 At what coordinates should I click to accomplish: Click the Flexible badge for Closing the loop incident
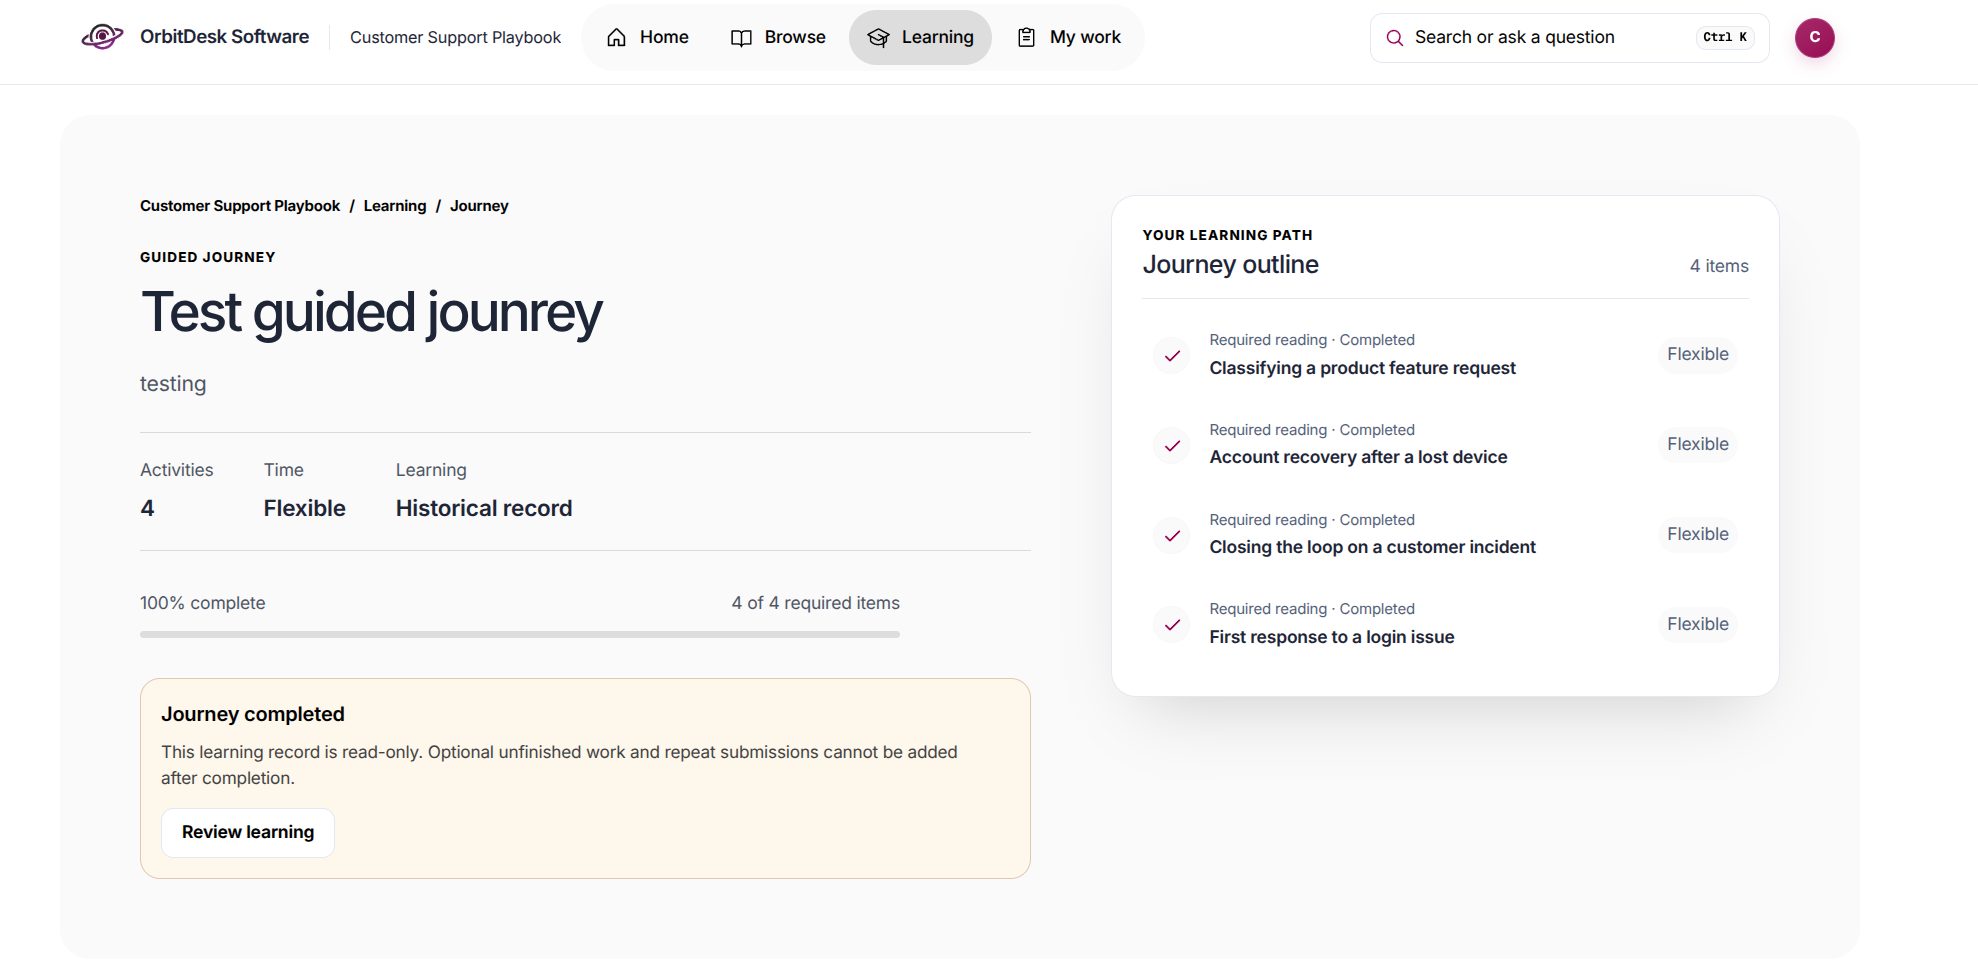pyautogui.click(x=1697, y=534)
